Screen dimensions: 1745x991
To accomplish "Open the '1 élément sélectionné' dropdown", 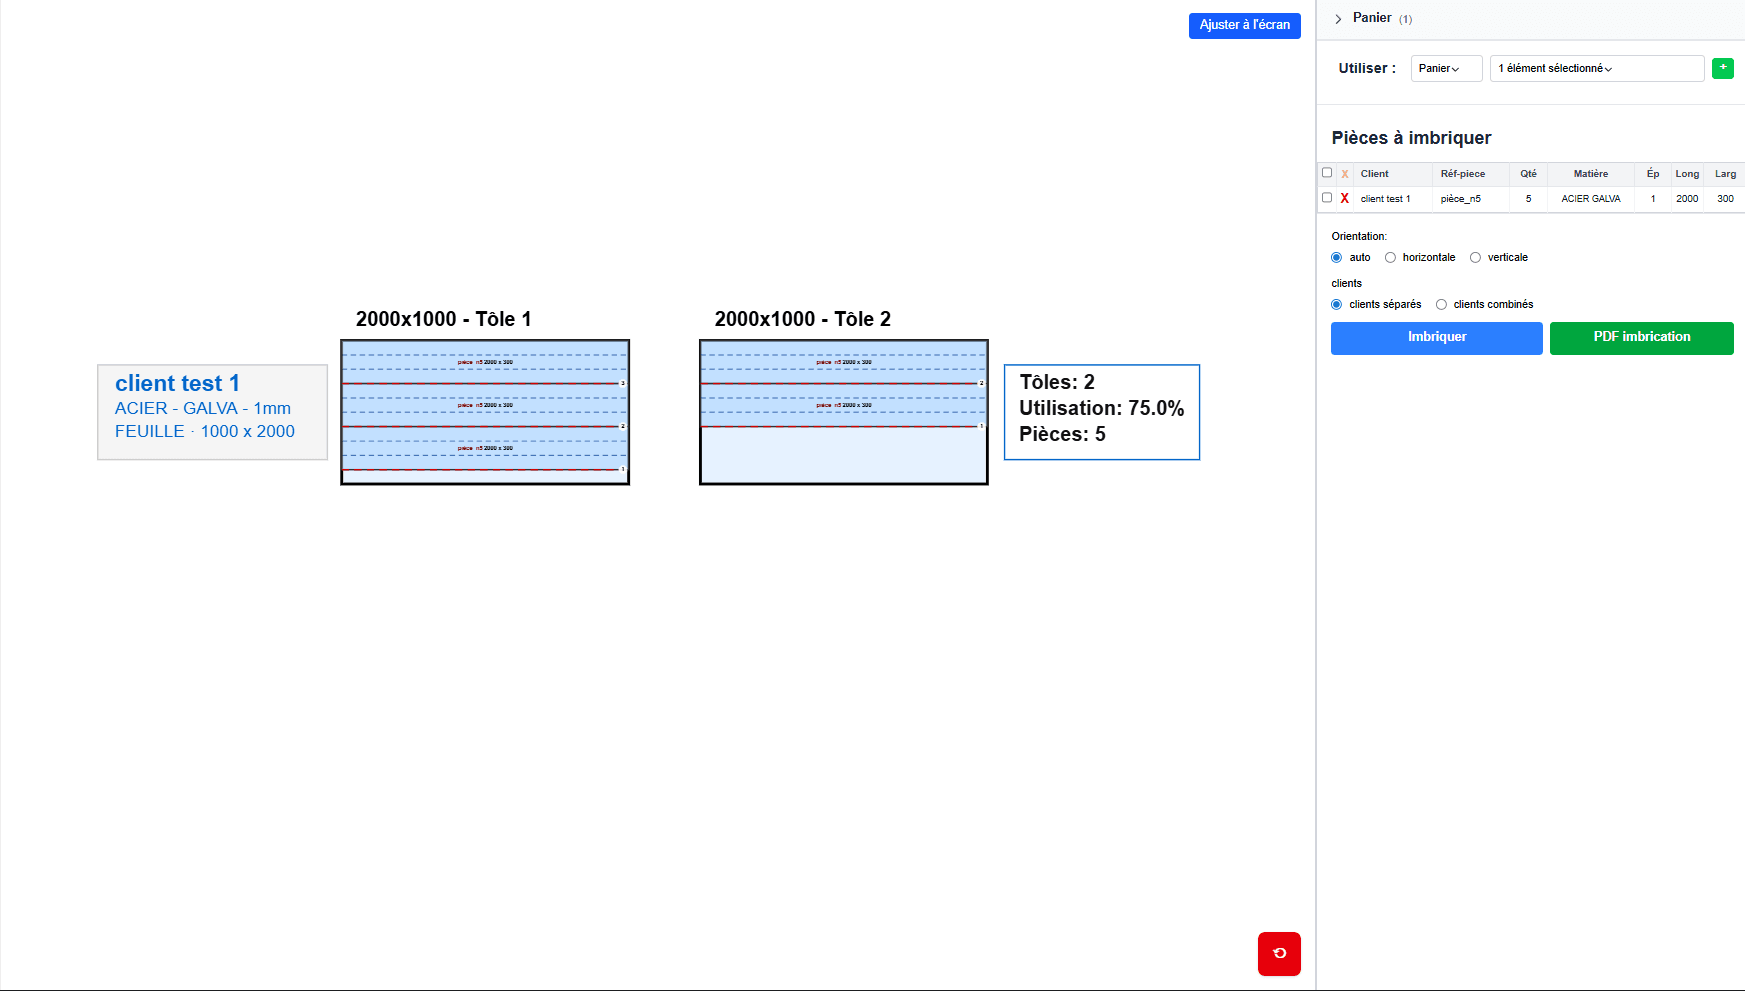I will coord(1596,68).
